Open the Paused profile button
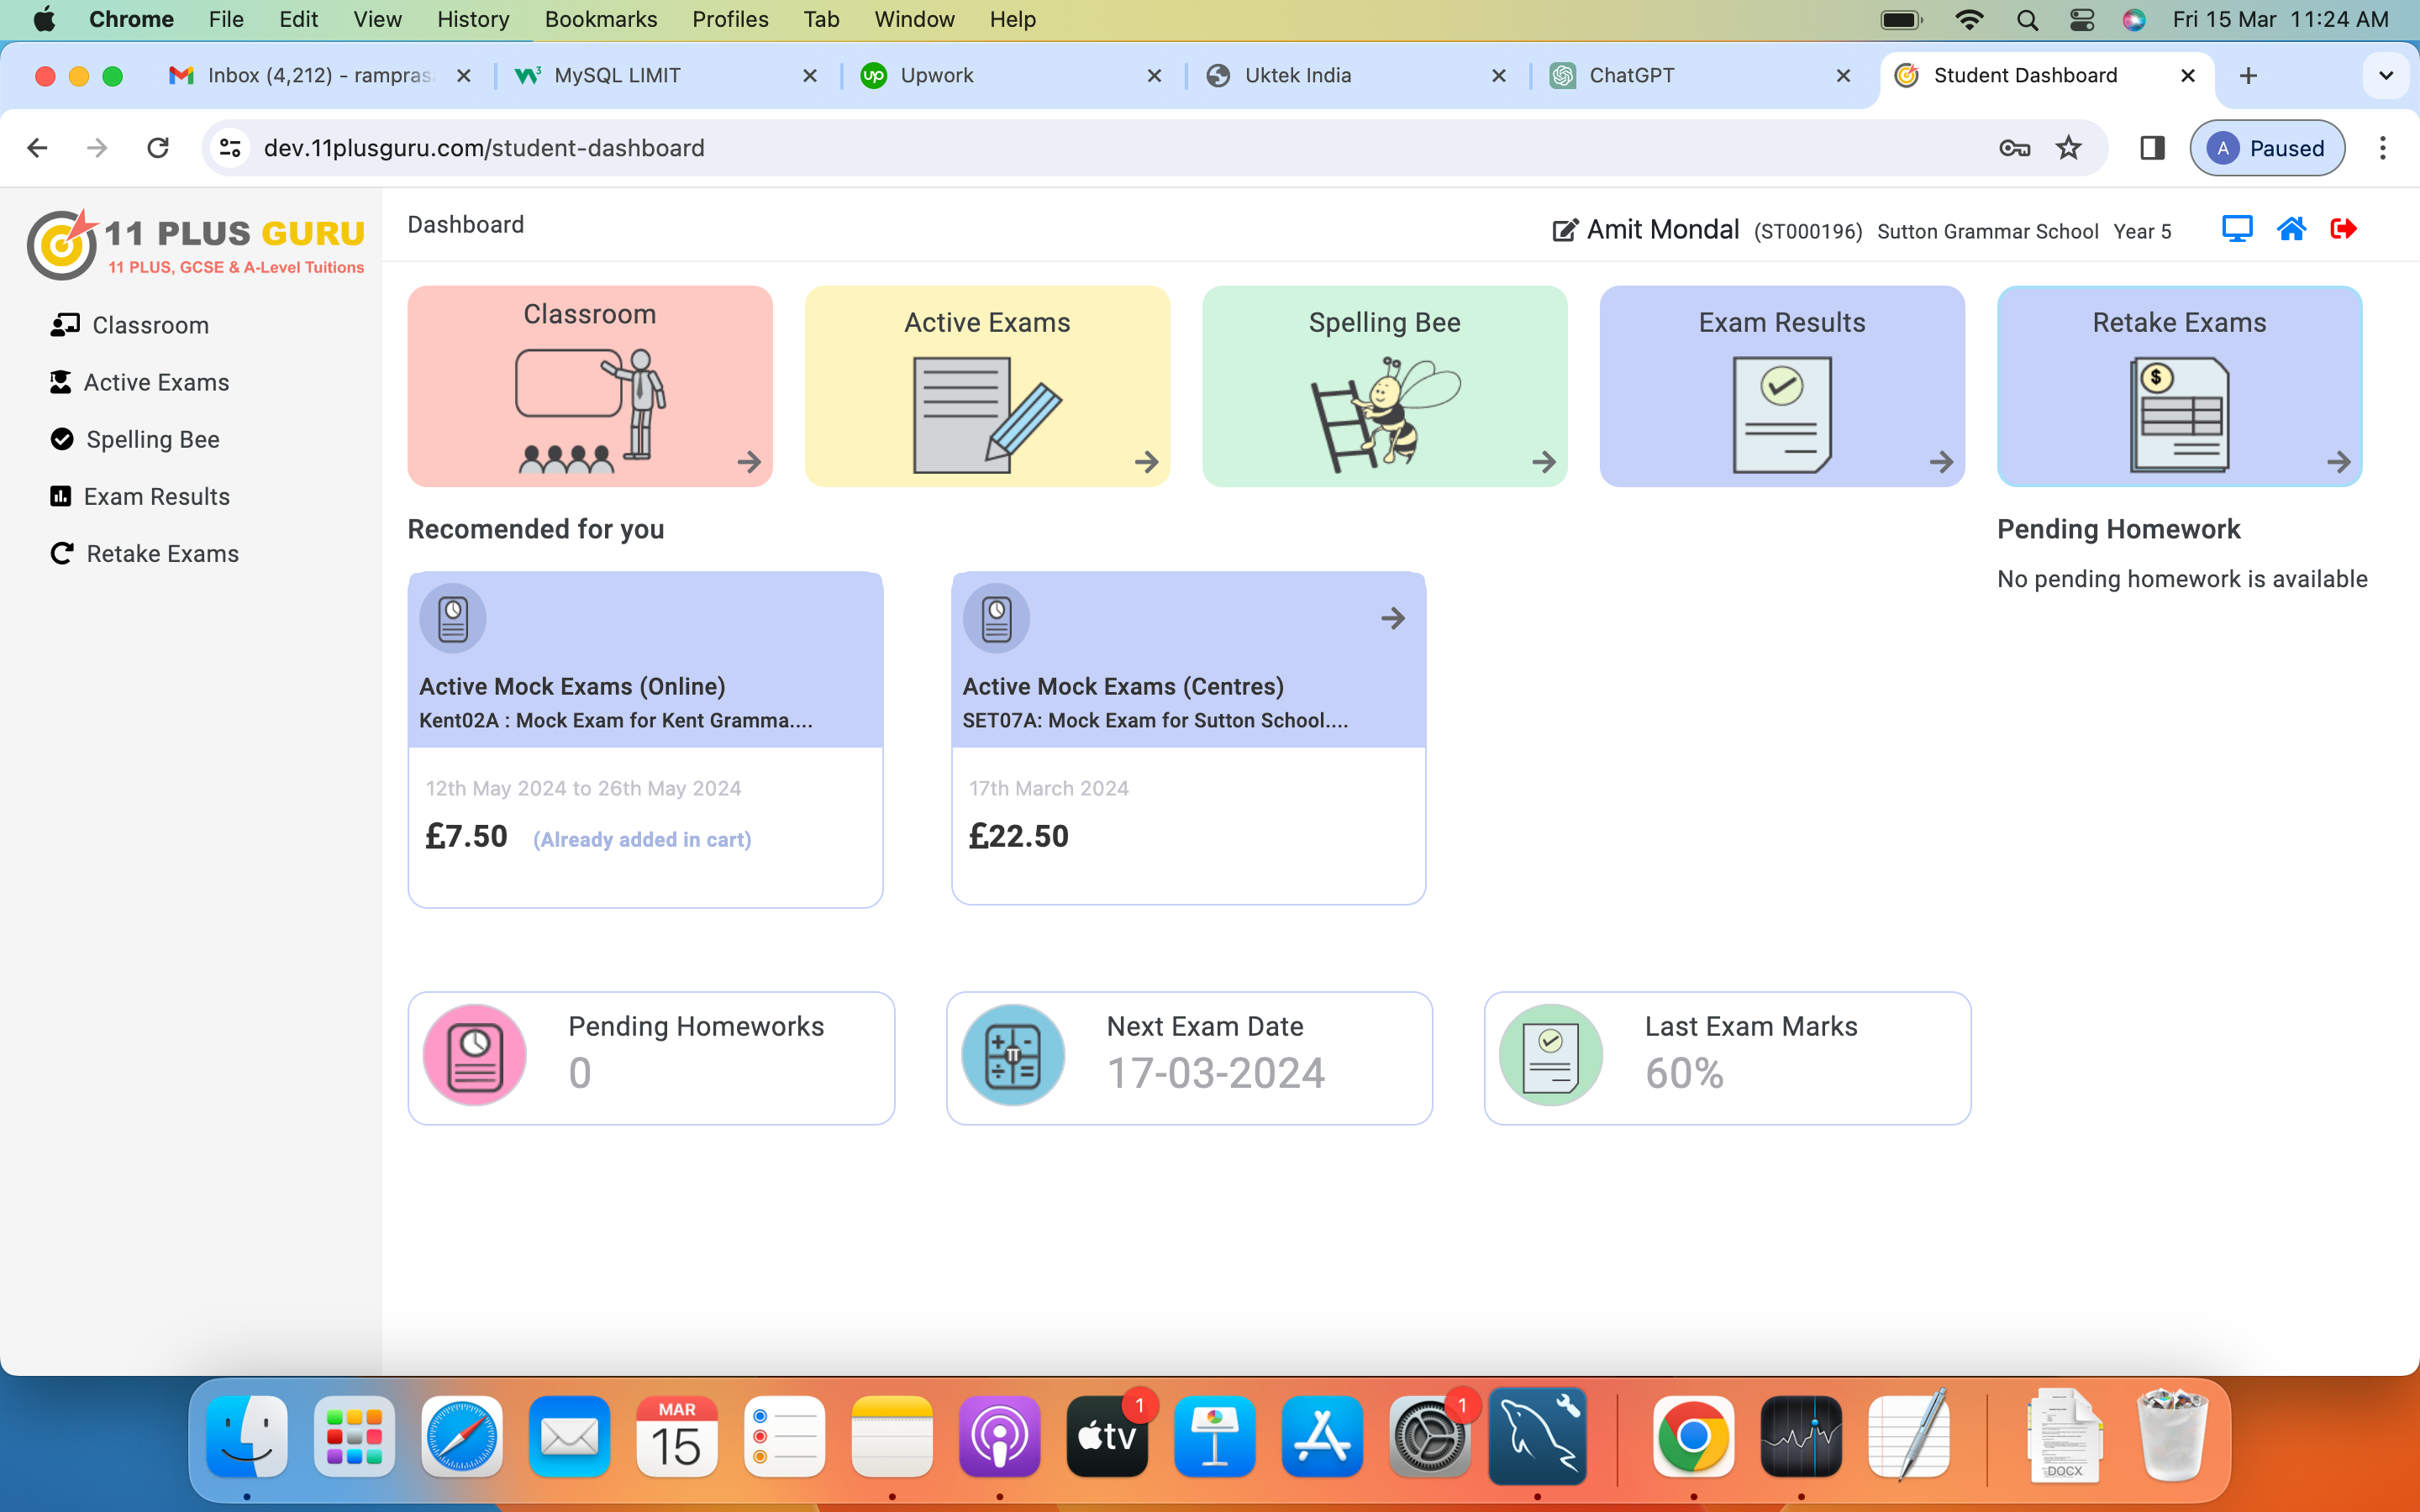This screenshot has width=2420, height=1512. point(2266,148)
